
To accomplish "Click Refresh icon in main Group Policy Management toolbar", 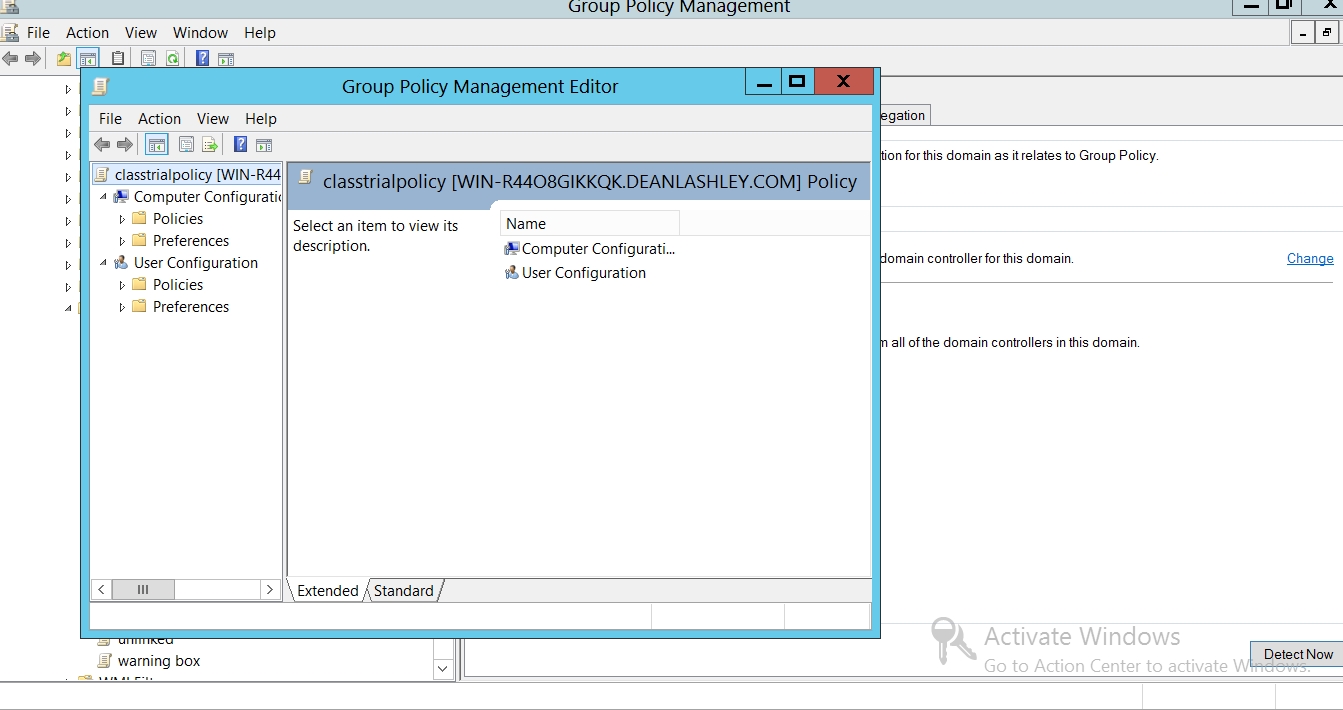I will tap(172, 59).
